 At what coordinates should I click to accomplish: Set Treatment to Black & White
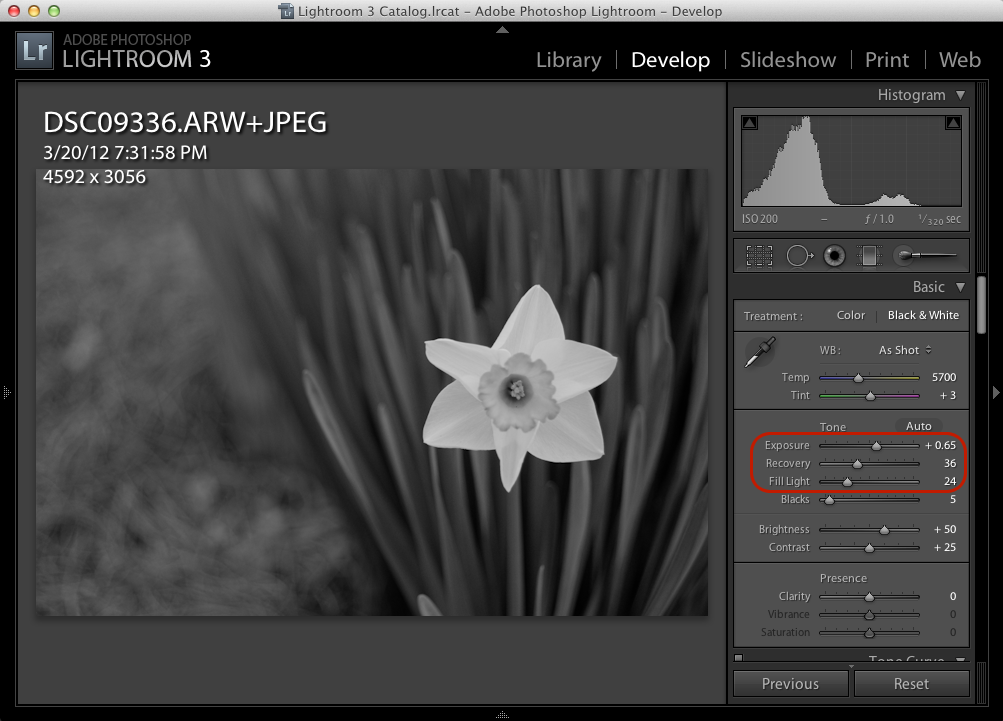click(922, 315)
